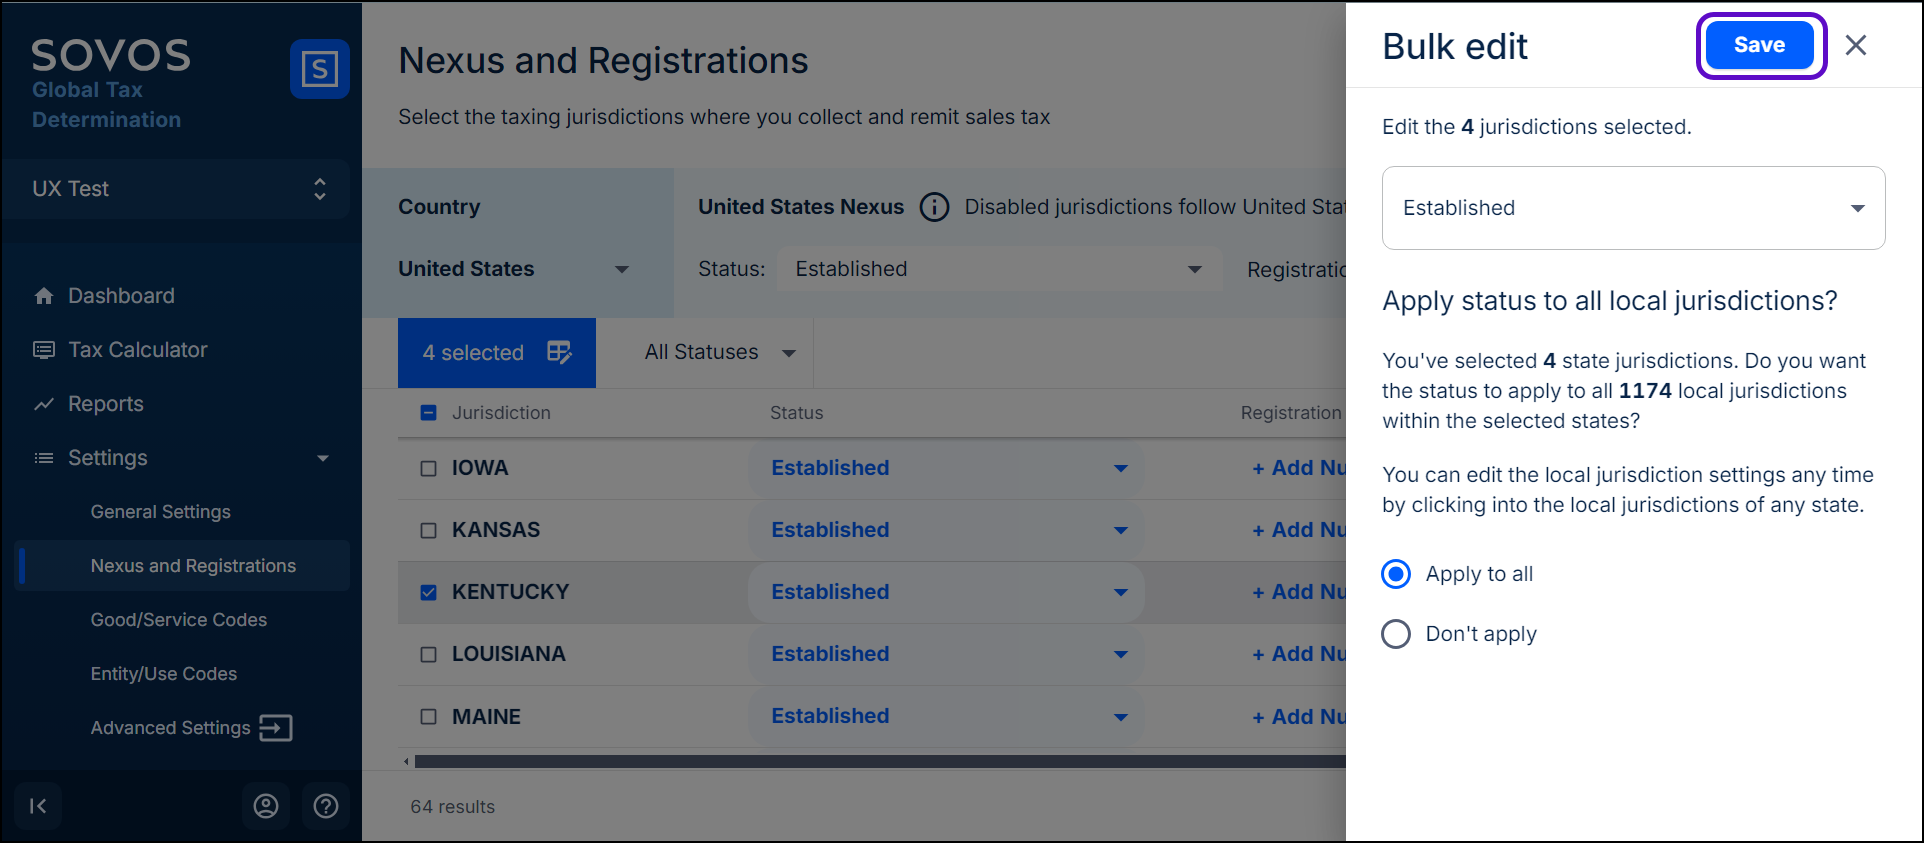Open the user profile icon
Image resolution: width=1924 pixels, height=843 pixels.
click(266, 806)
